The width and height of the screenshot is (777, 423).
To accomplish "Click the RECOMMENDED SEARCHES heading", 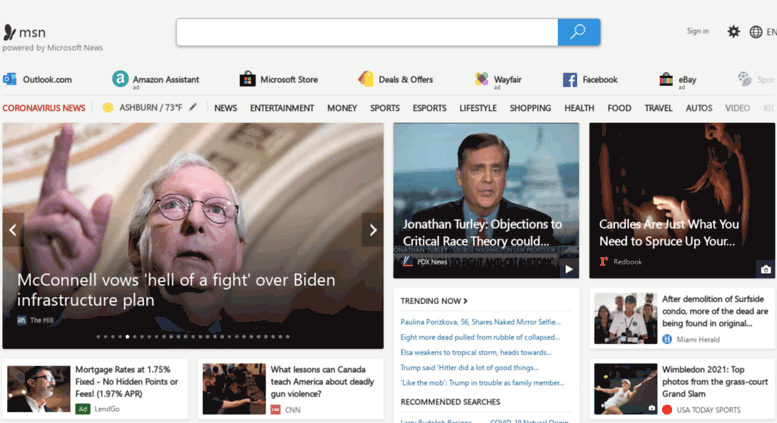I will 450,402.
